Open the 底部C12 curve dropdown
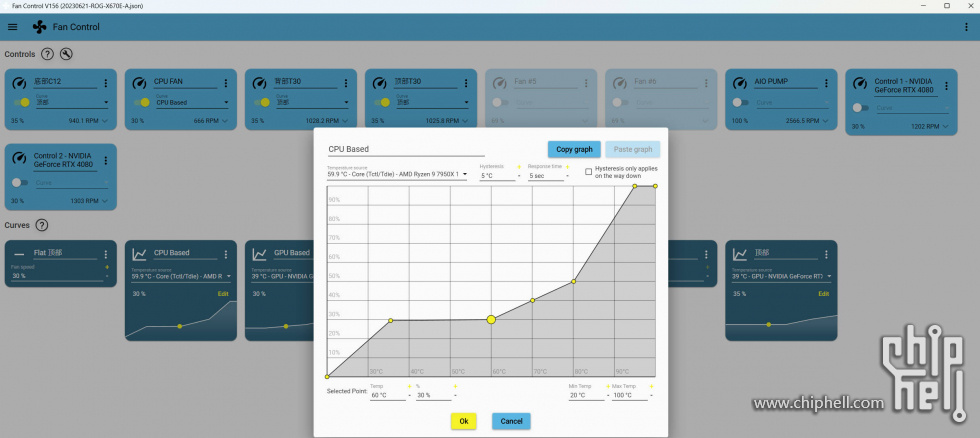Viewport: 980px width, 438px height. click(x=72, y=102)
